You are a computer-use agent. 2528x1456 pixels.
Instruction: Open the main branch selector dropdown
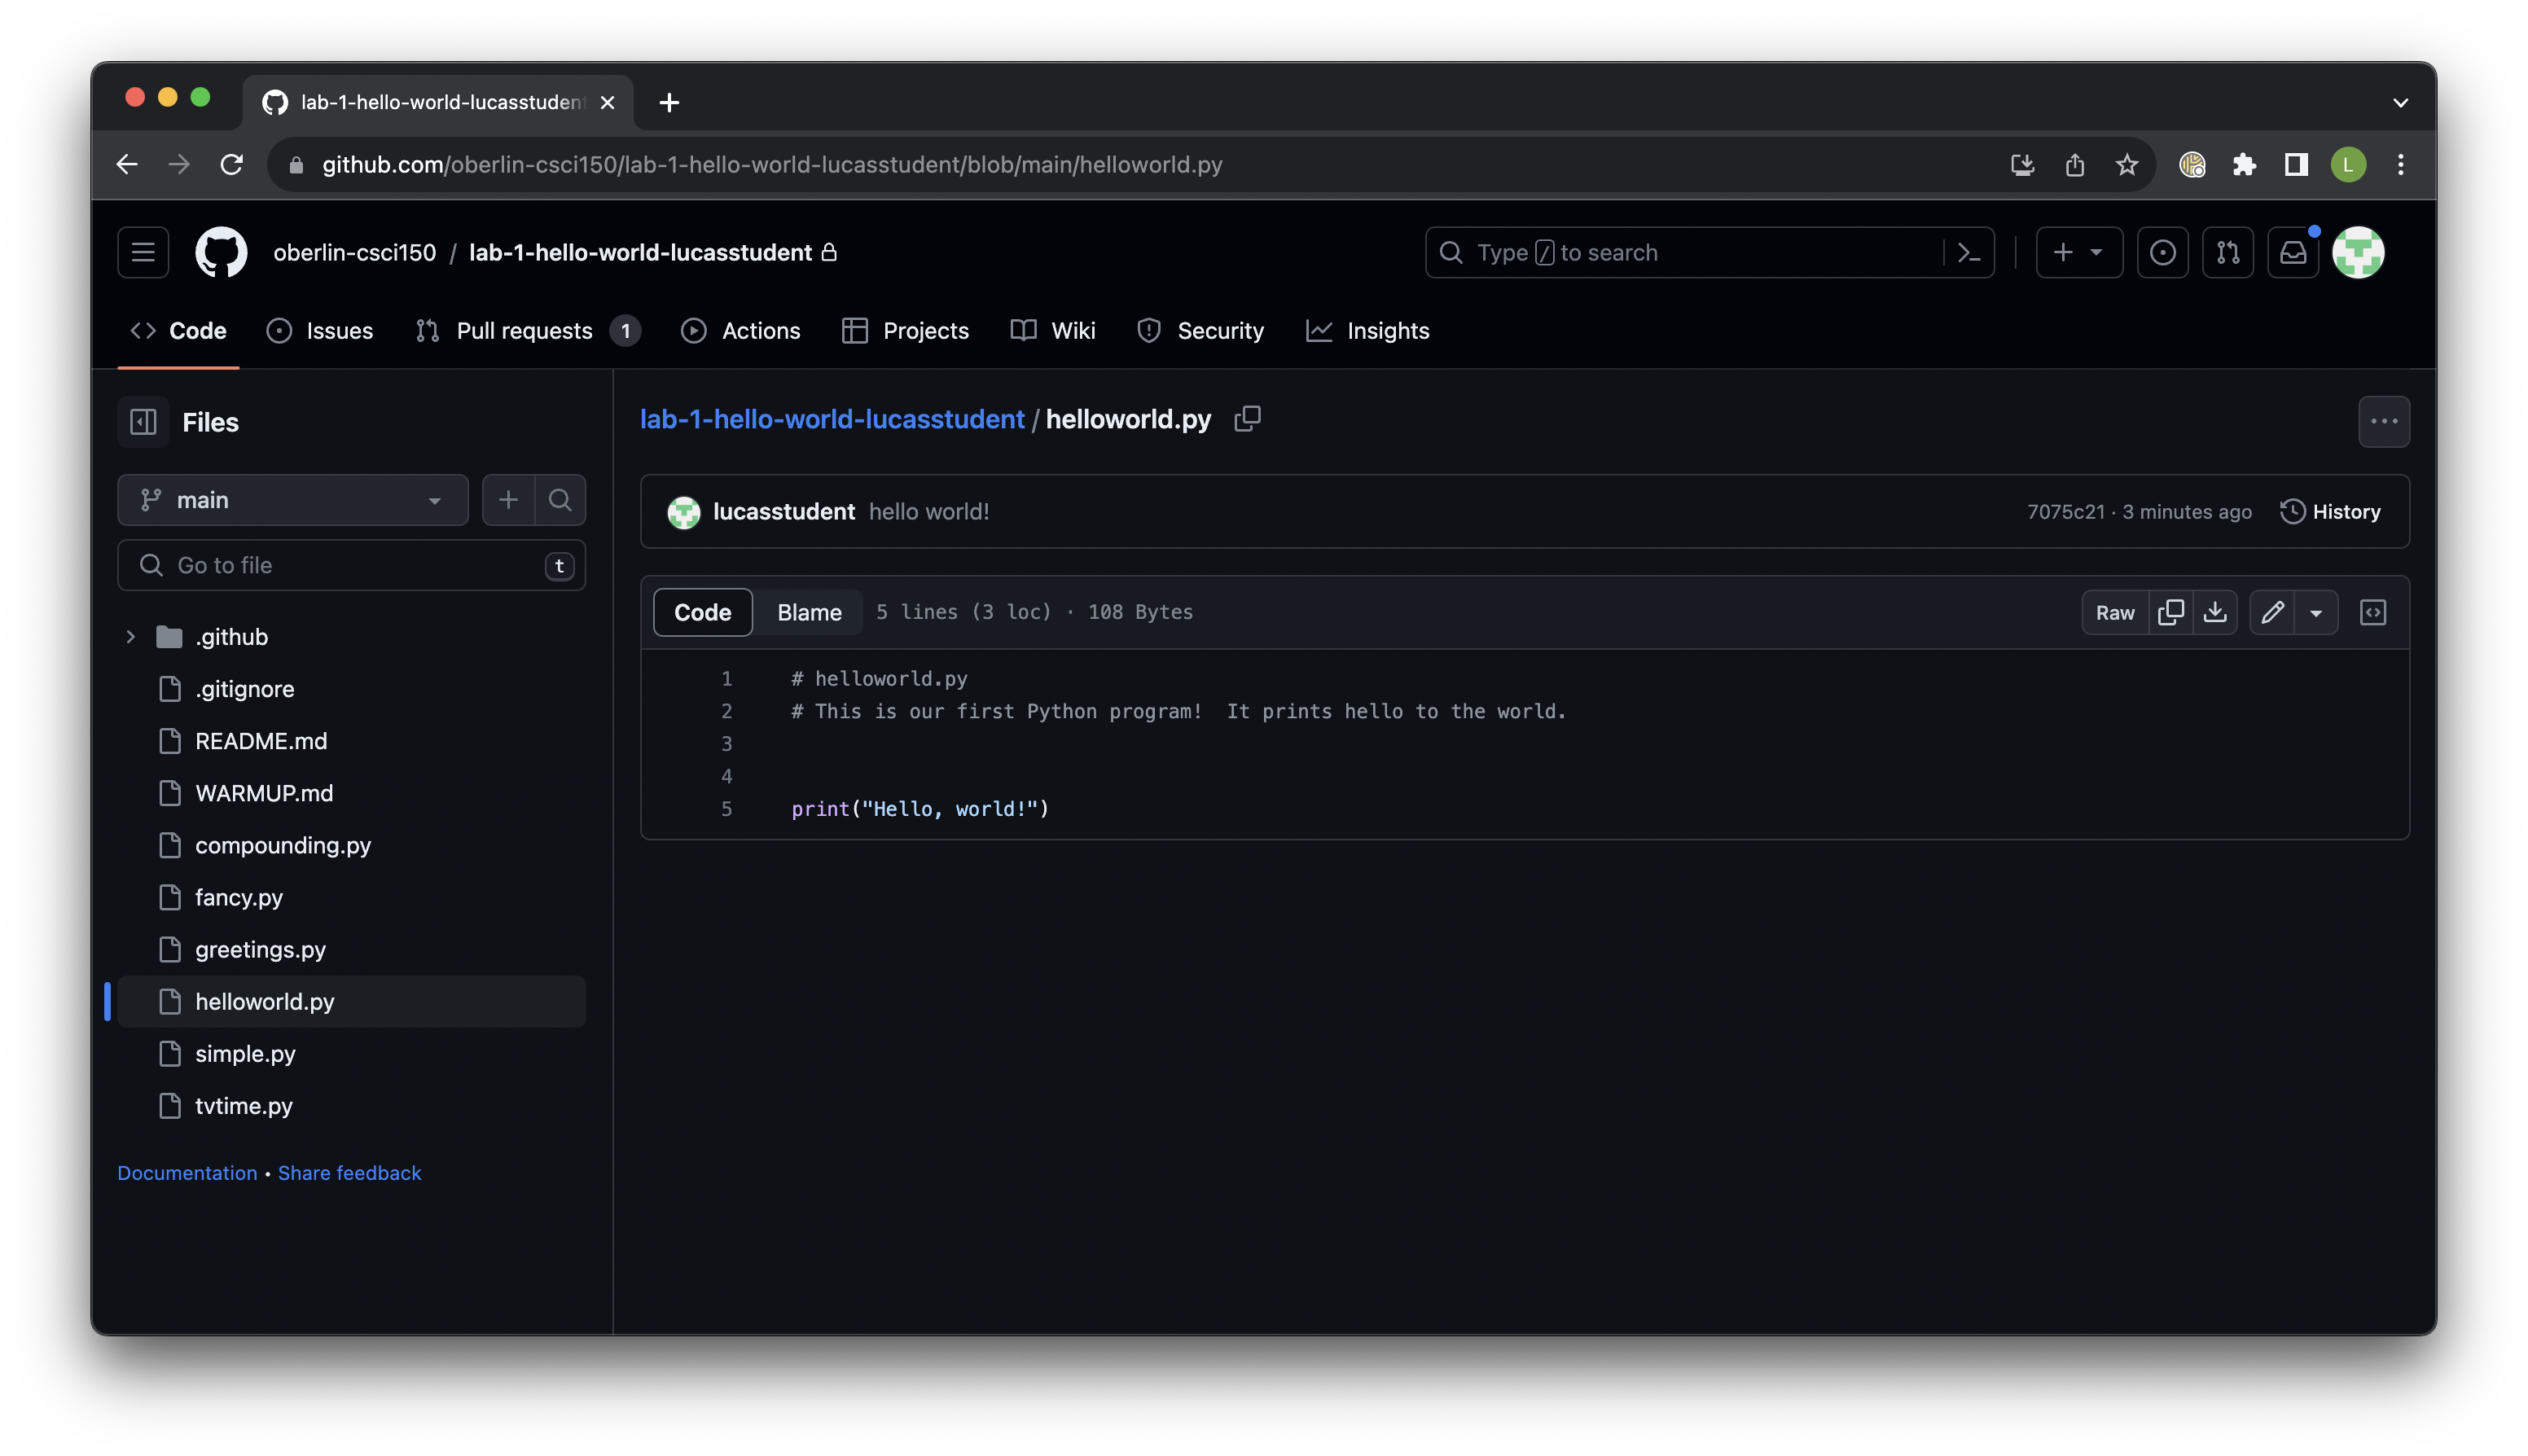coord(293,500)
